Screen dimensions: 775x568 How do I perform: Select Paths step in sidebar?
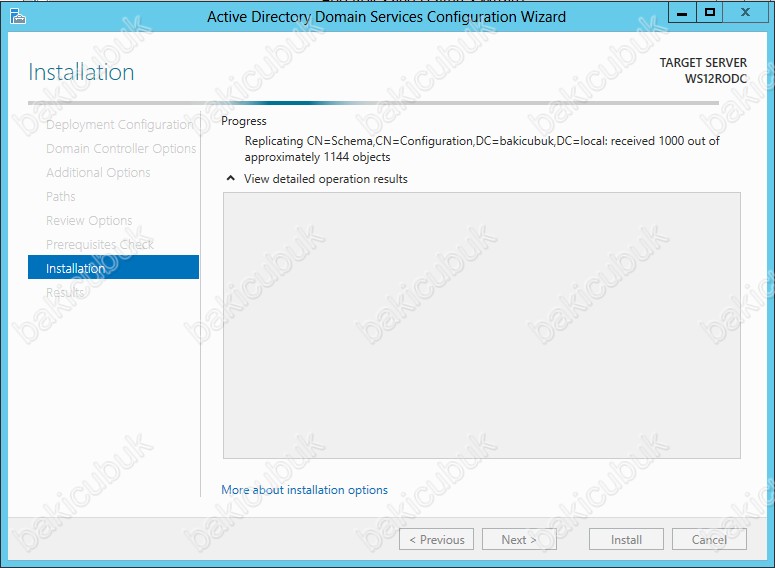[x=60, y=197]
